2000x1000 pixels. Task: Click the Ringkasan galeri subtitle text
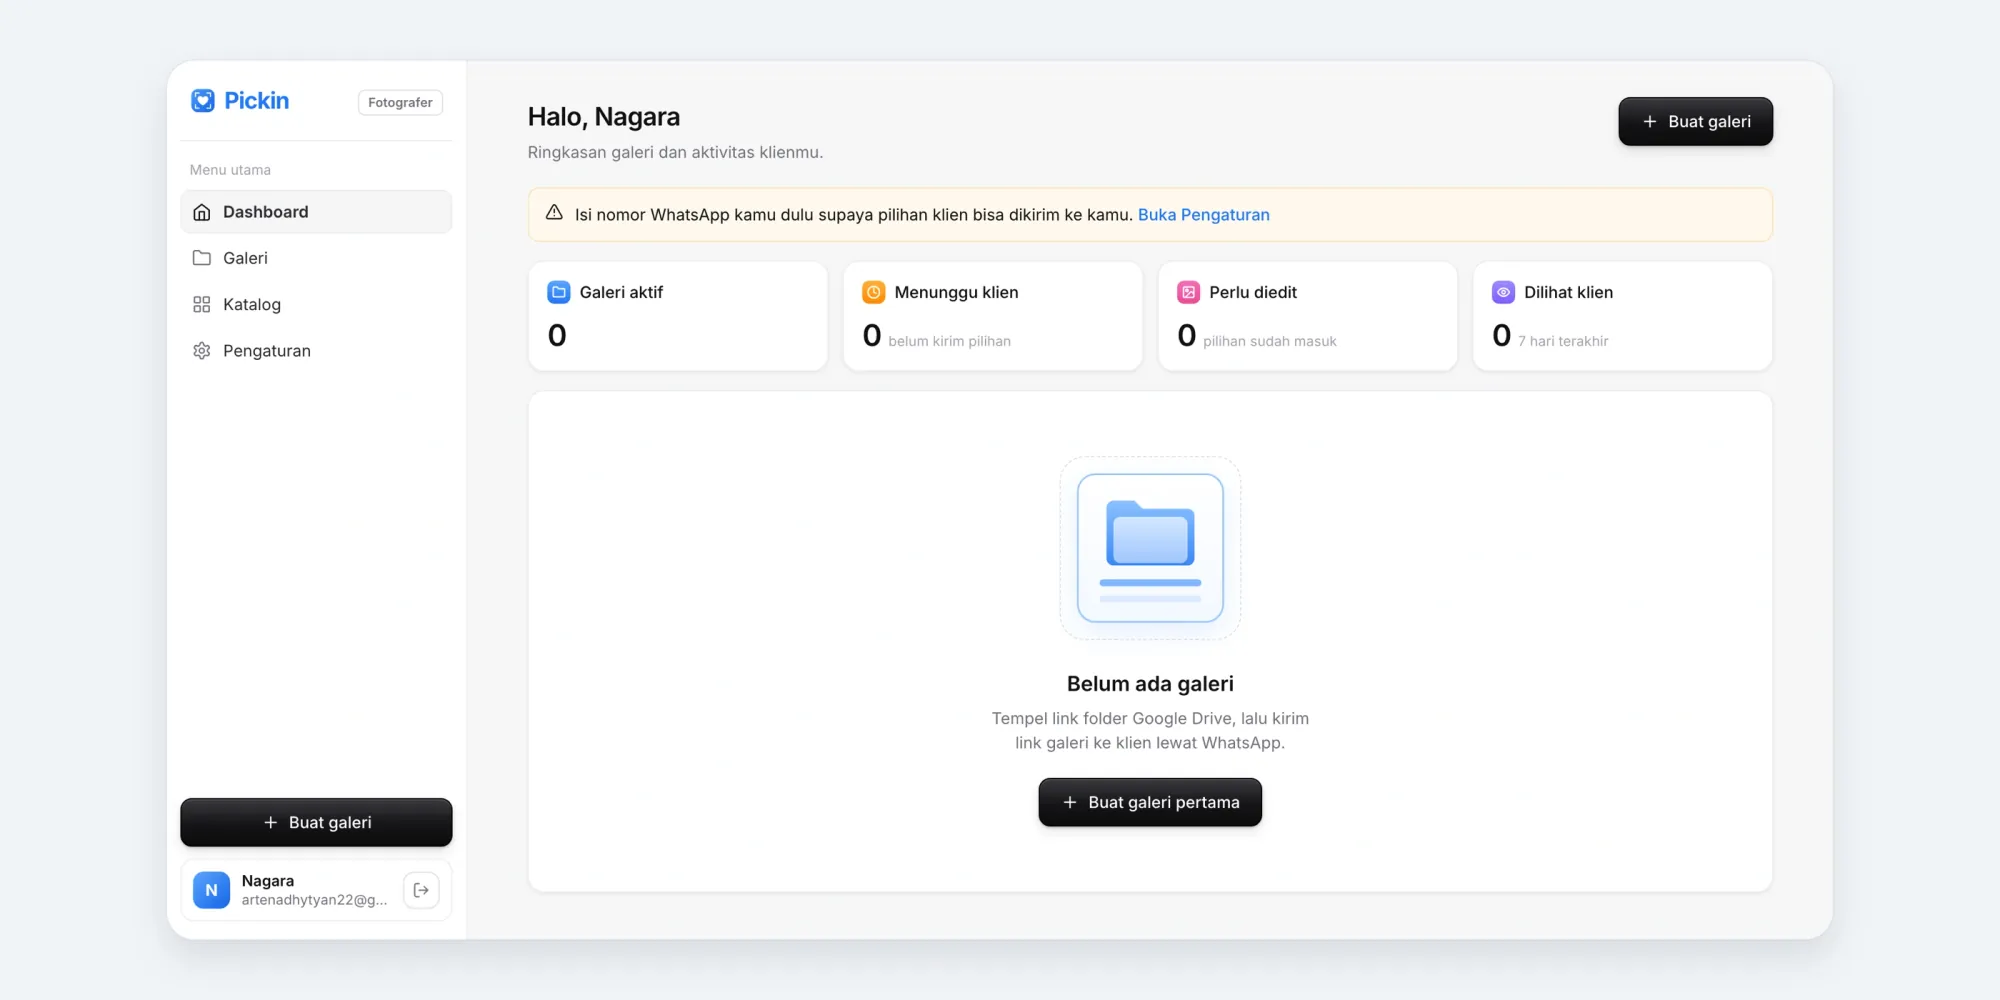(675, 152)
